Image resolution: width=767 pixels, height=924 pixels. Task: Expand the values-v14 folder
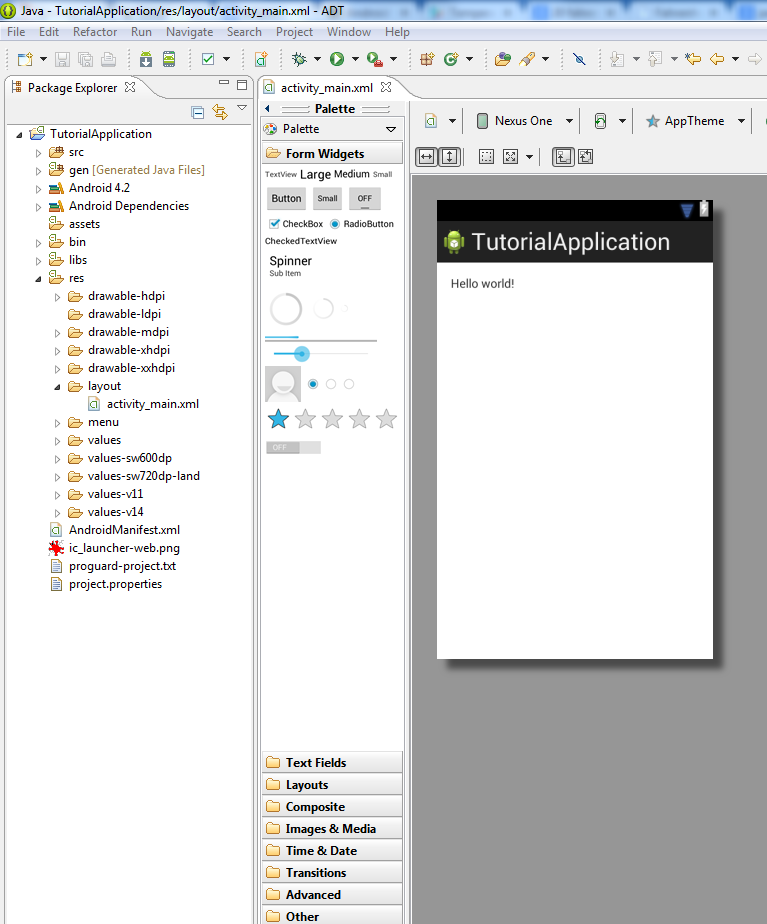click(x=57, y=513)
